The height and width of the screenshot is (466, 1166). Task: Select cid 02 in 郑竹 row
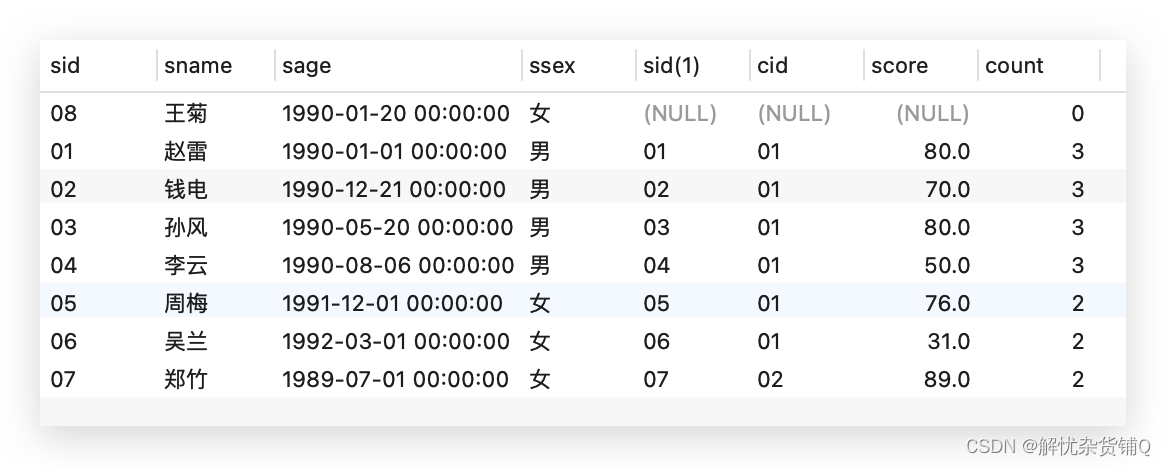(x=770, y=379)
